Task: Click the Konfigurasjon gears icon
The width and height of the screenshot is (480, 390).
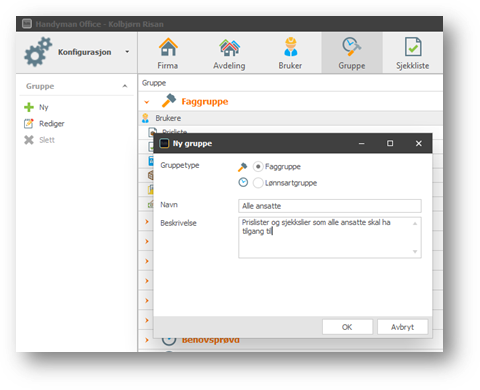Action: (x=38, y=52)
